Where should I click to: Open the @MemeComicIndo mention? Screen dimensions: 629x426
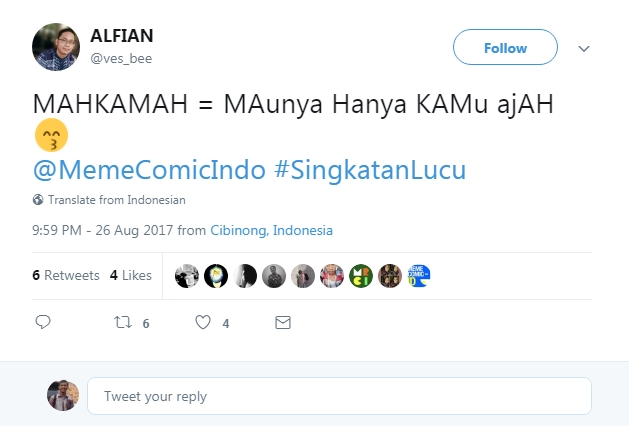148,170
